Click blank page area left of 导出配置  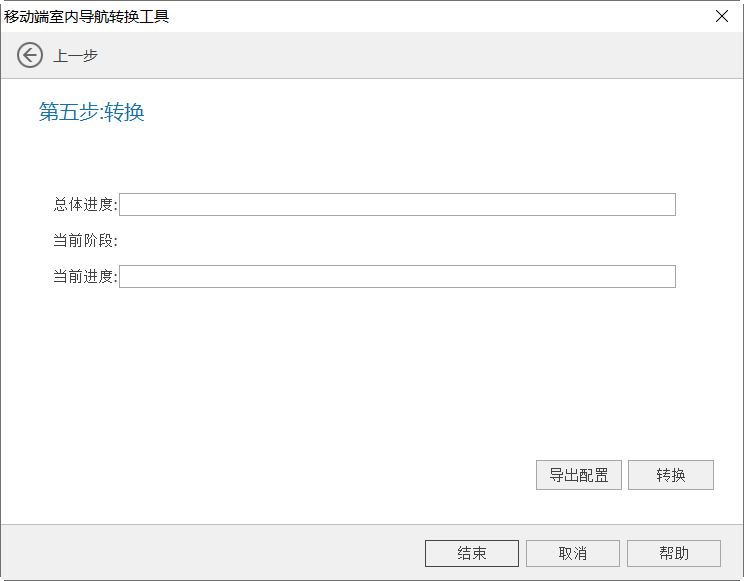300,475
